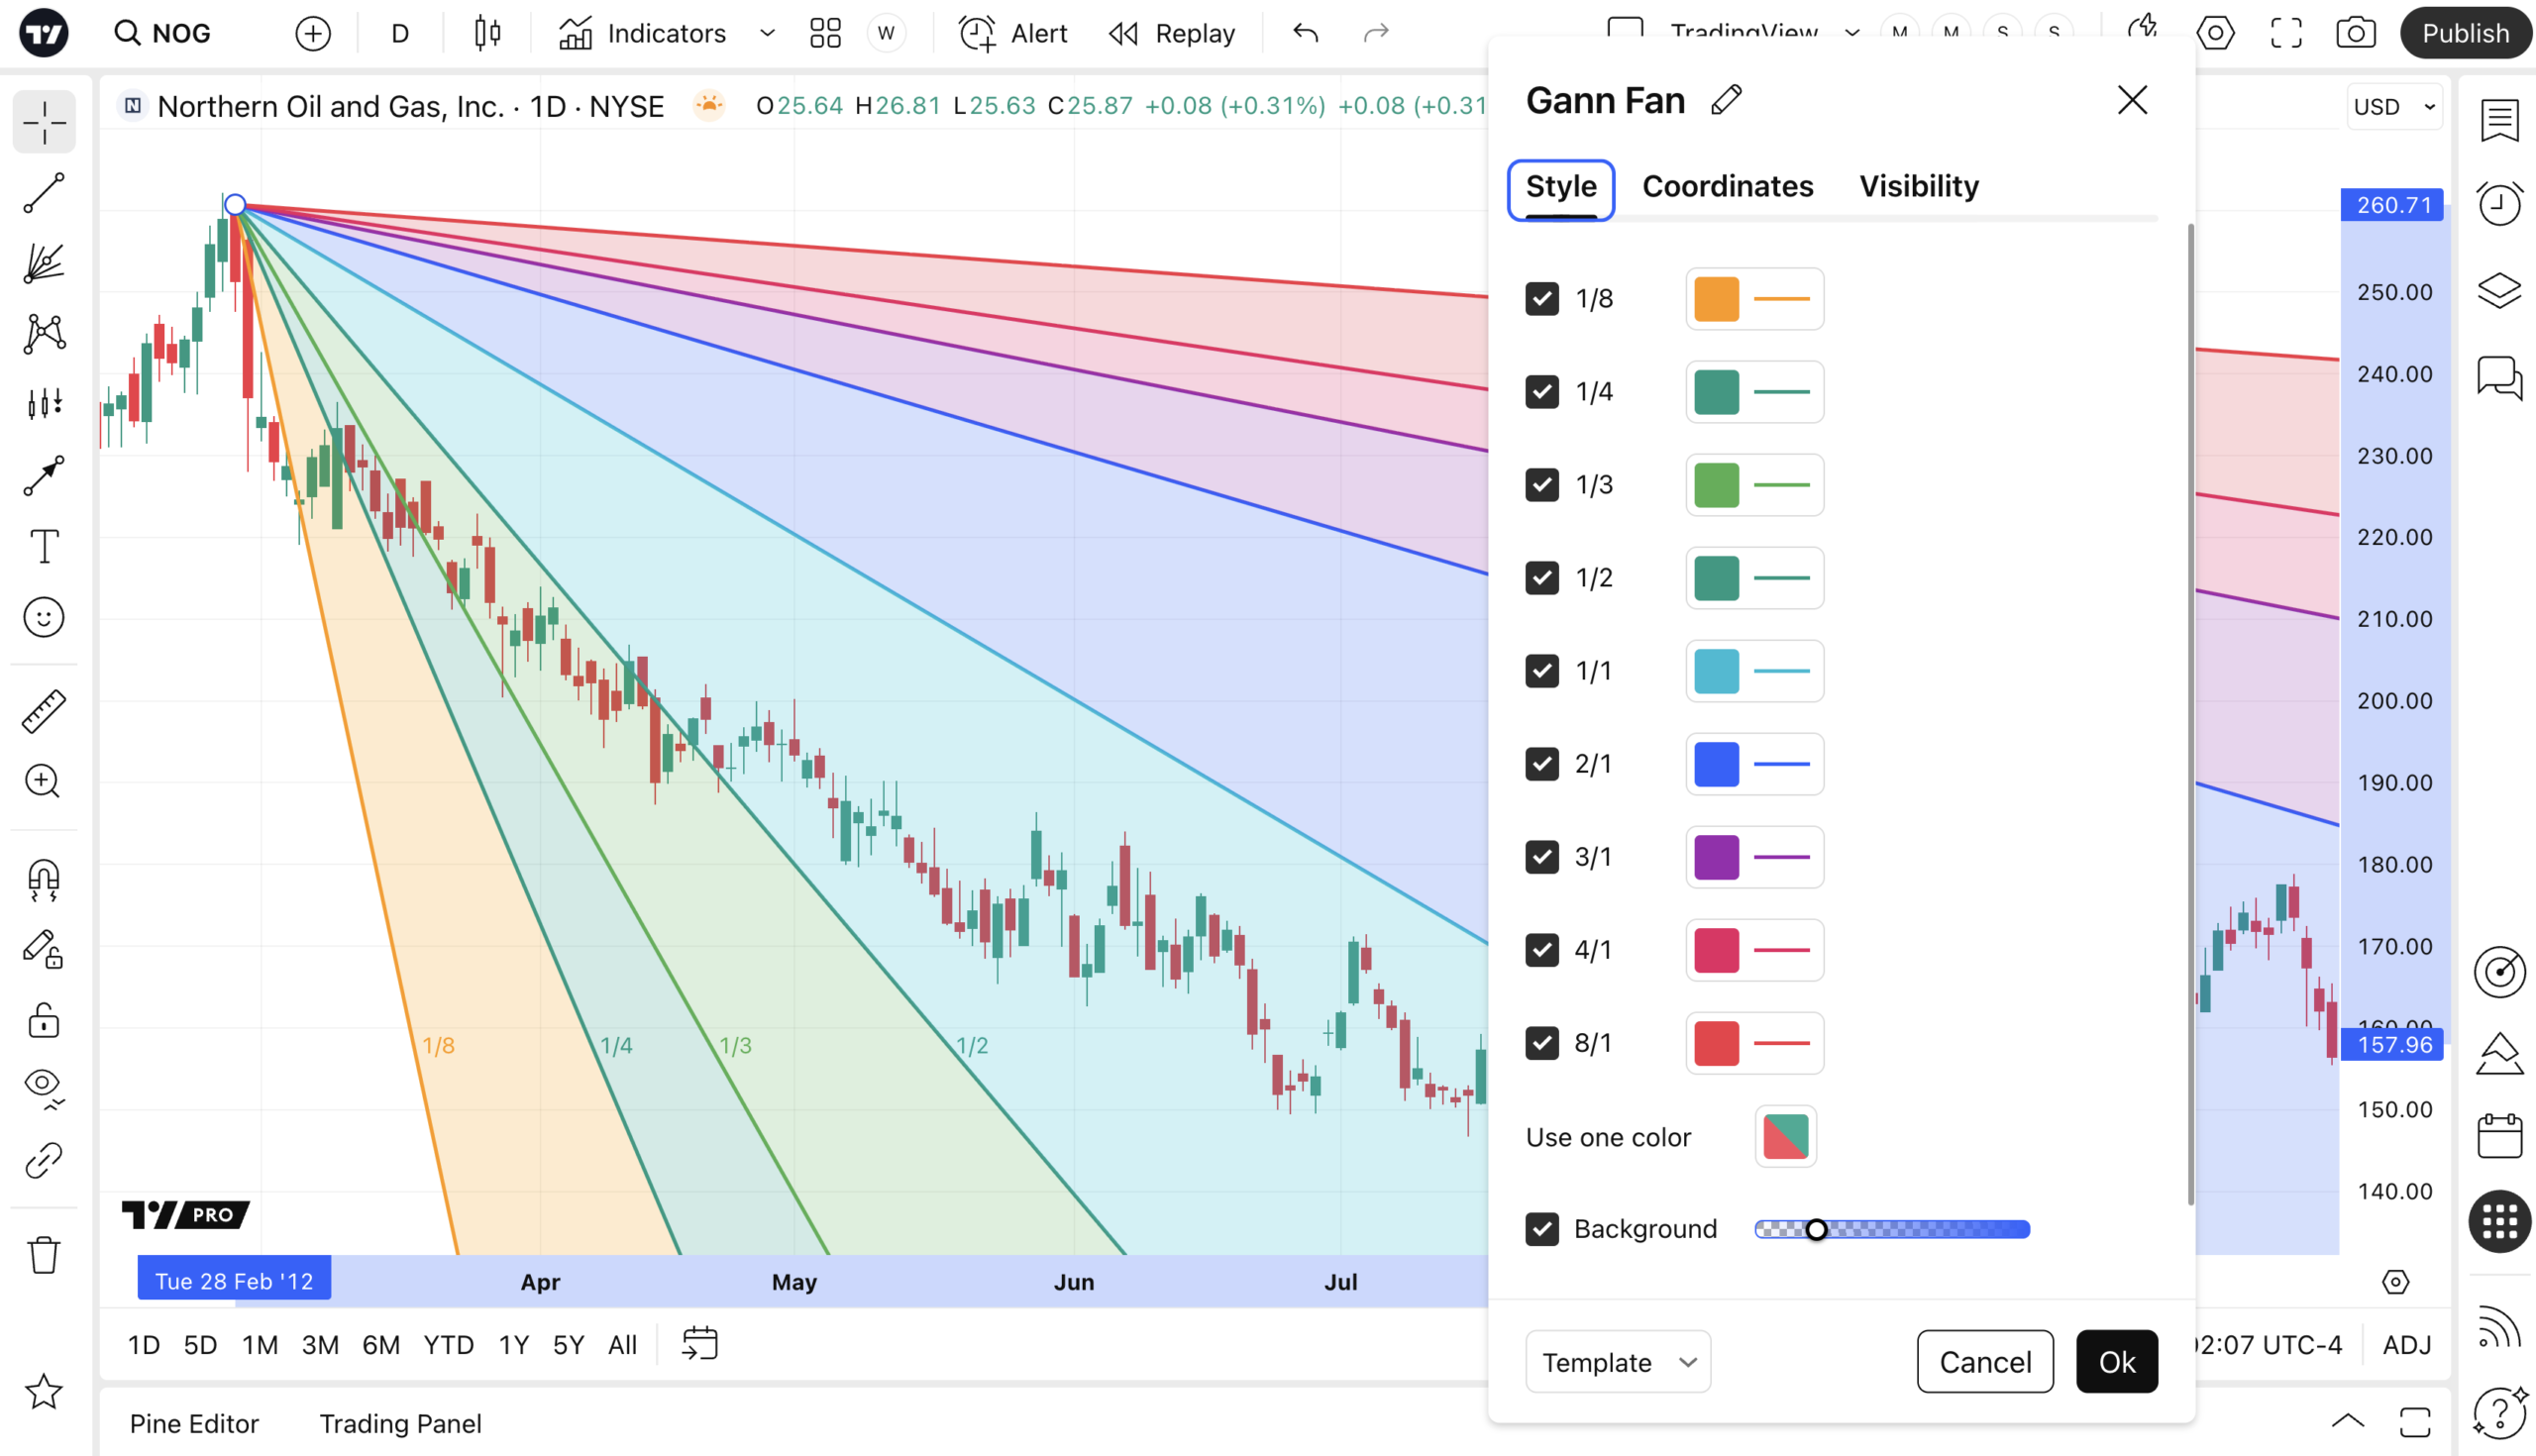This screenshot has height=1456, width=2536.
Task: Open the chart screenshot camera tool
Action: [2355, 33]
